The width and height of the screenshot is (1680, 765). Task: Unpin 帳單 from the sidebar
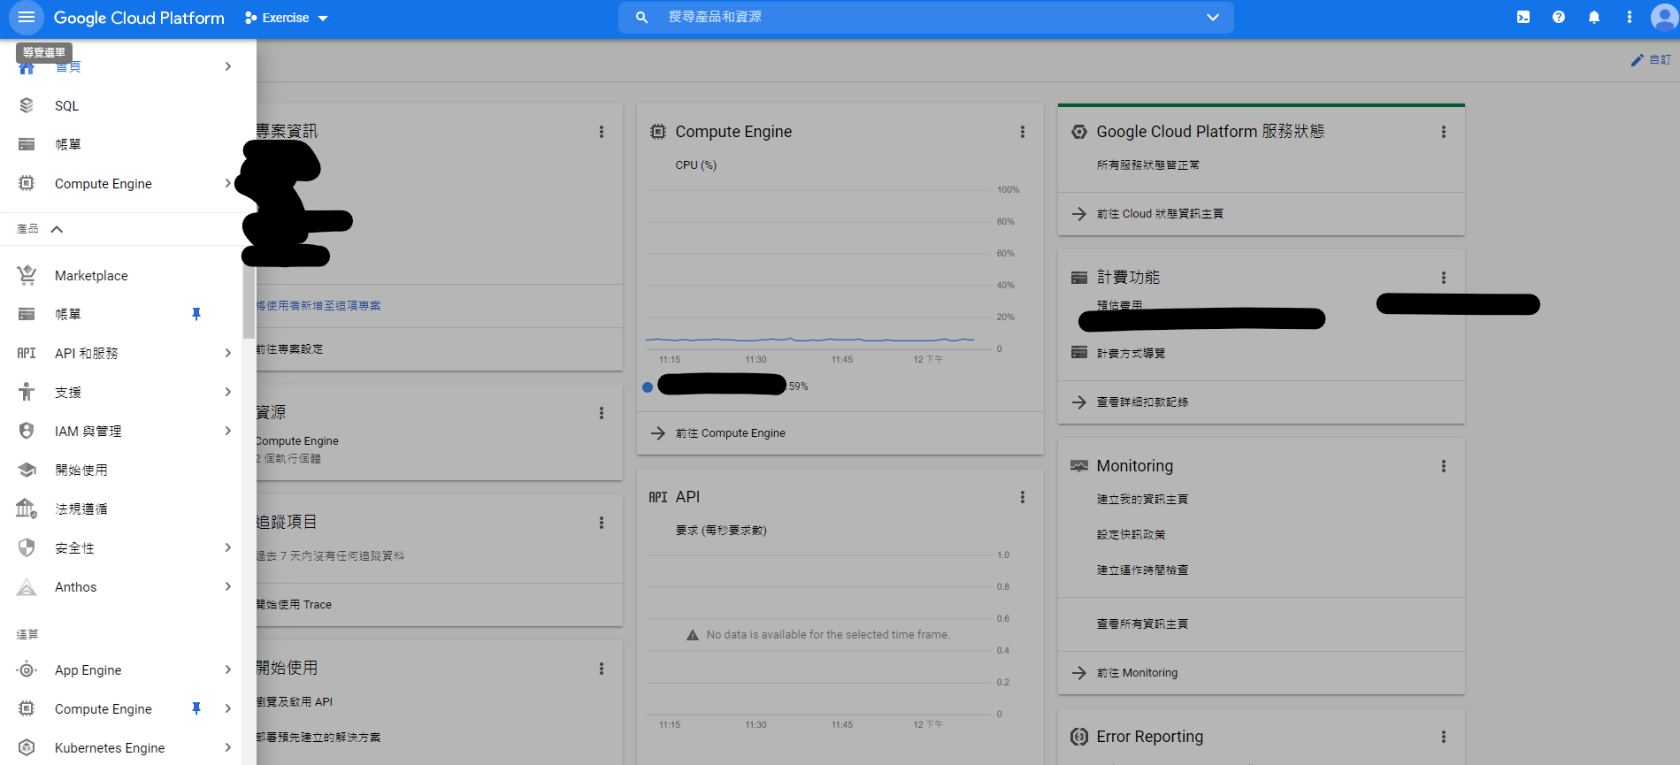click(196, 314)
